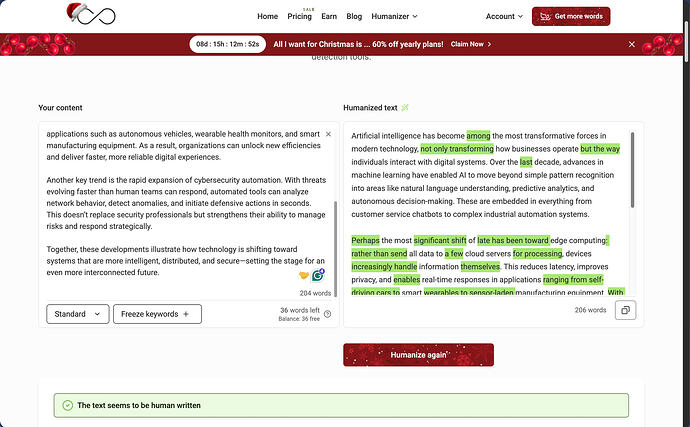Image resolution: width=690 pixels, height=427 pixels.
Task: Go to the Earn page
Action: click(x=329, y=16)
